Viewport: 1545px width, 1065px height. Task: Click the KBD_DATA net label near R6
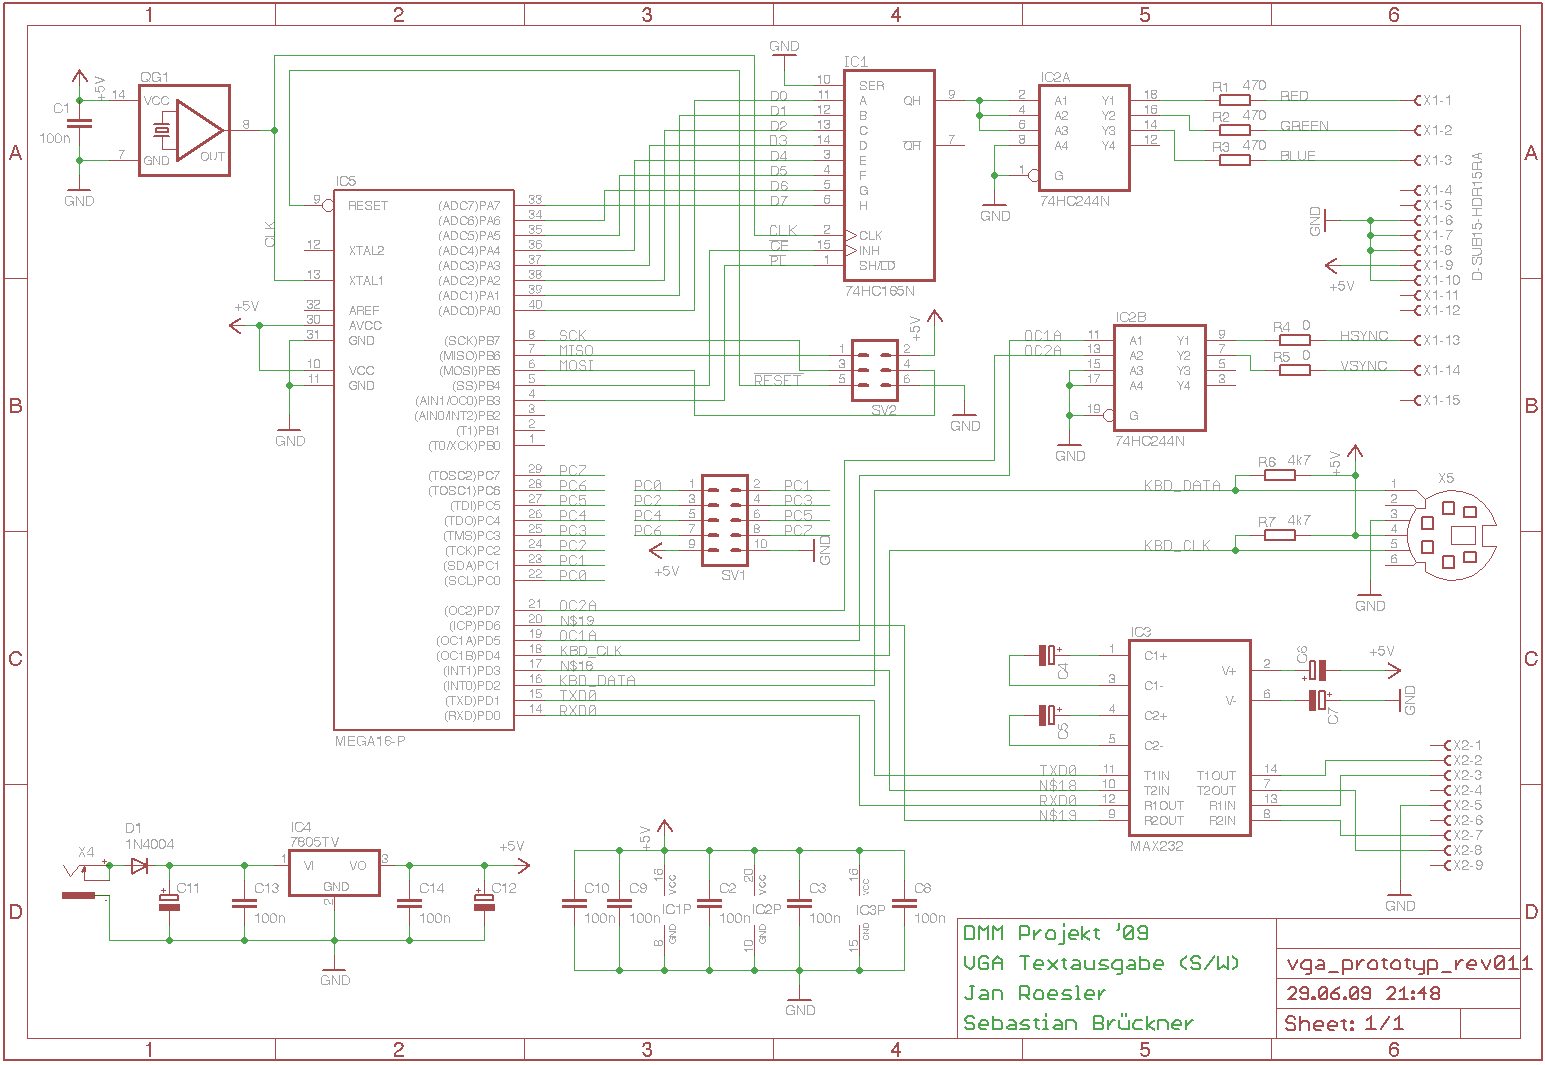click(1181, 486)
